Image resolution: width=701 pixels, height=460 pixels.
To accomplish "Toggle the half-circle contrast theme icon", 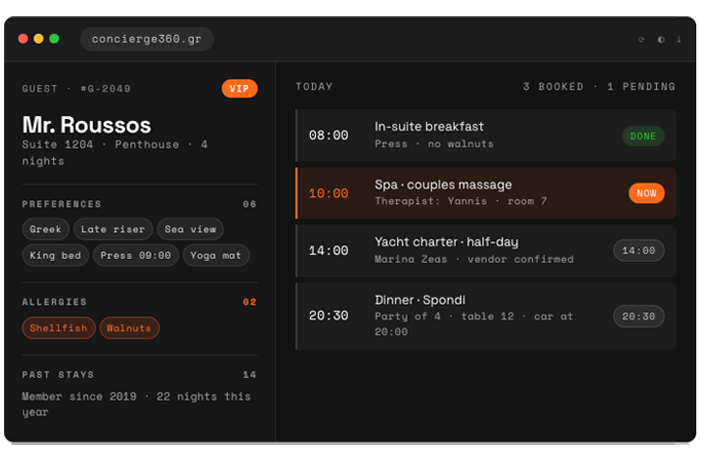I will 661,39.
